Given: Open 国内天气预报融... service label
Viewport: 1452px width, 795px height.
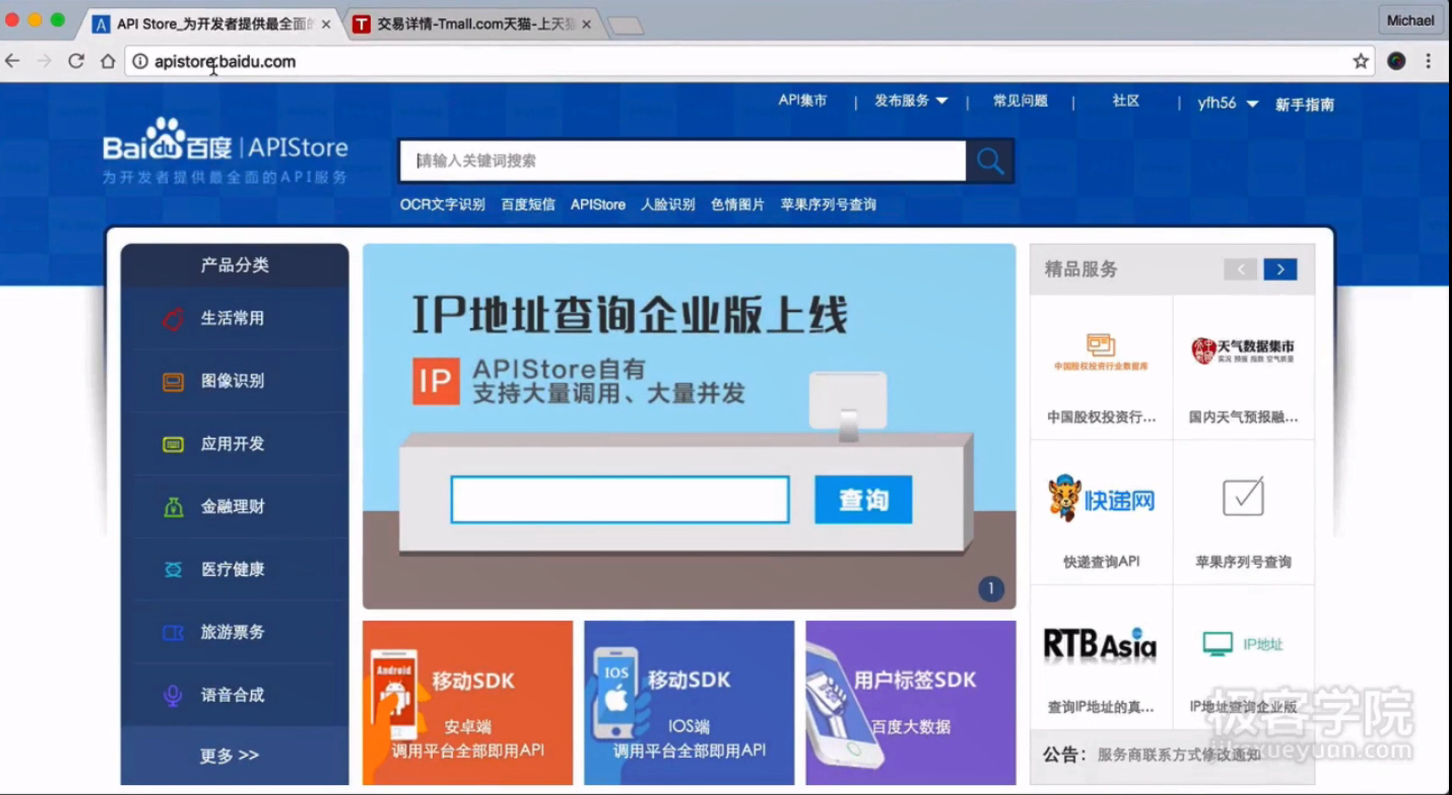Looking at the screenshot, I should pyautogui.click(x=1243, y=417).
